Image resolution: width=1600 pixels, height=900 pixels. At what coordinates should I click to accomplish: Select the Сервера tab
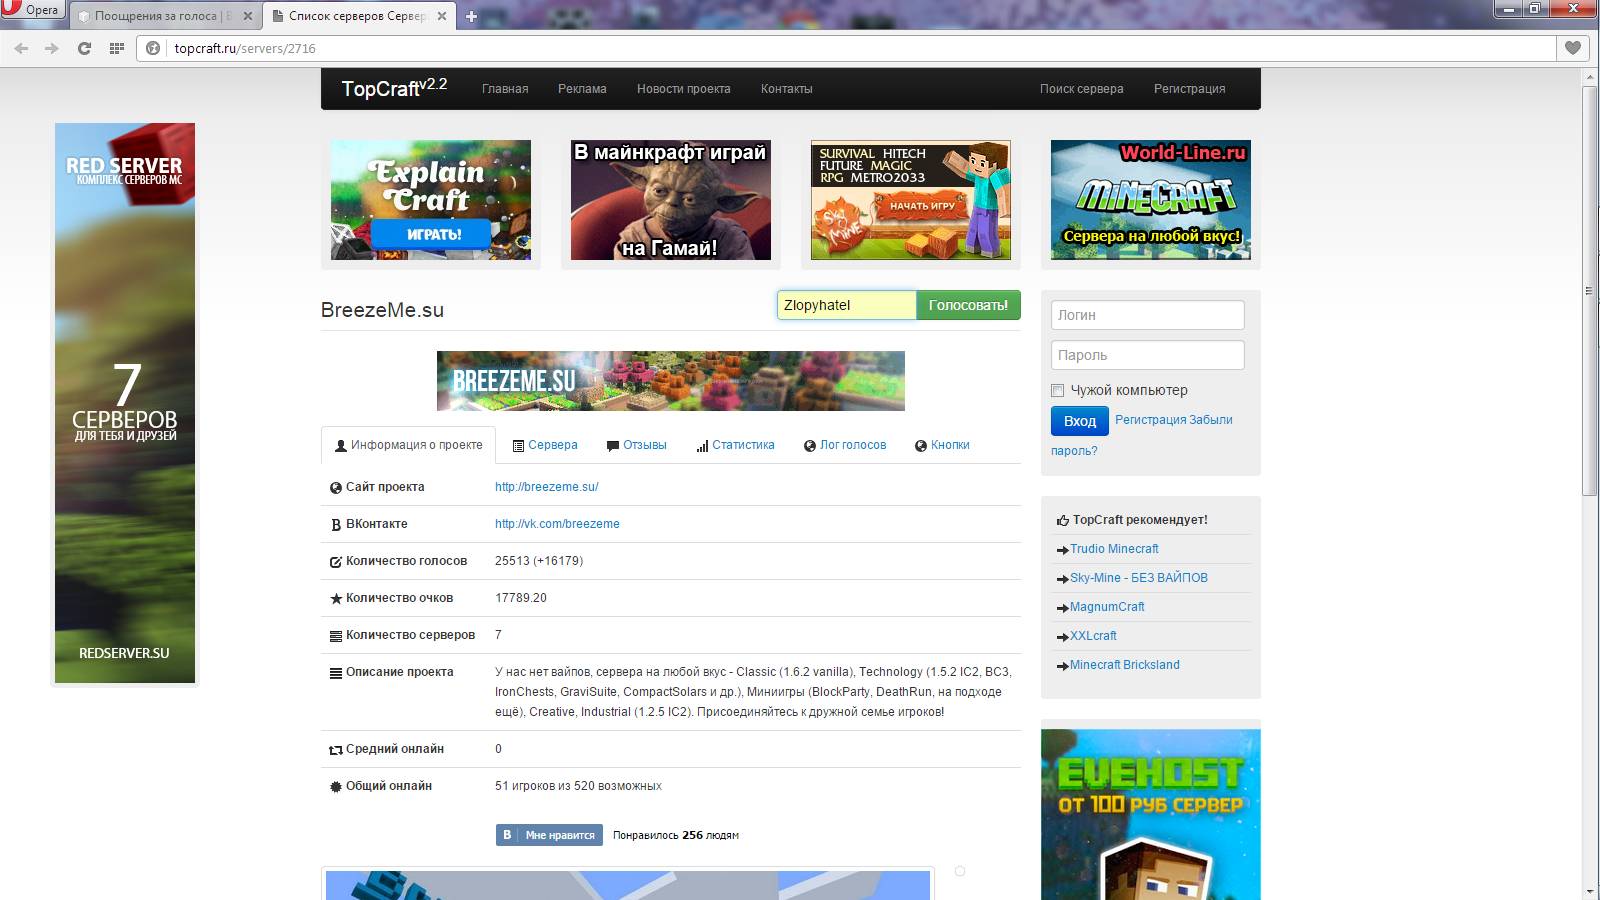545,445
